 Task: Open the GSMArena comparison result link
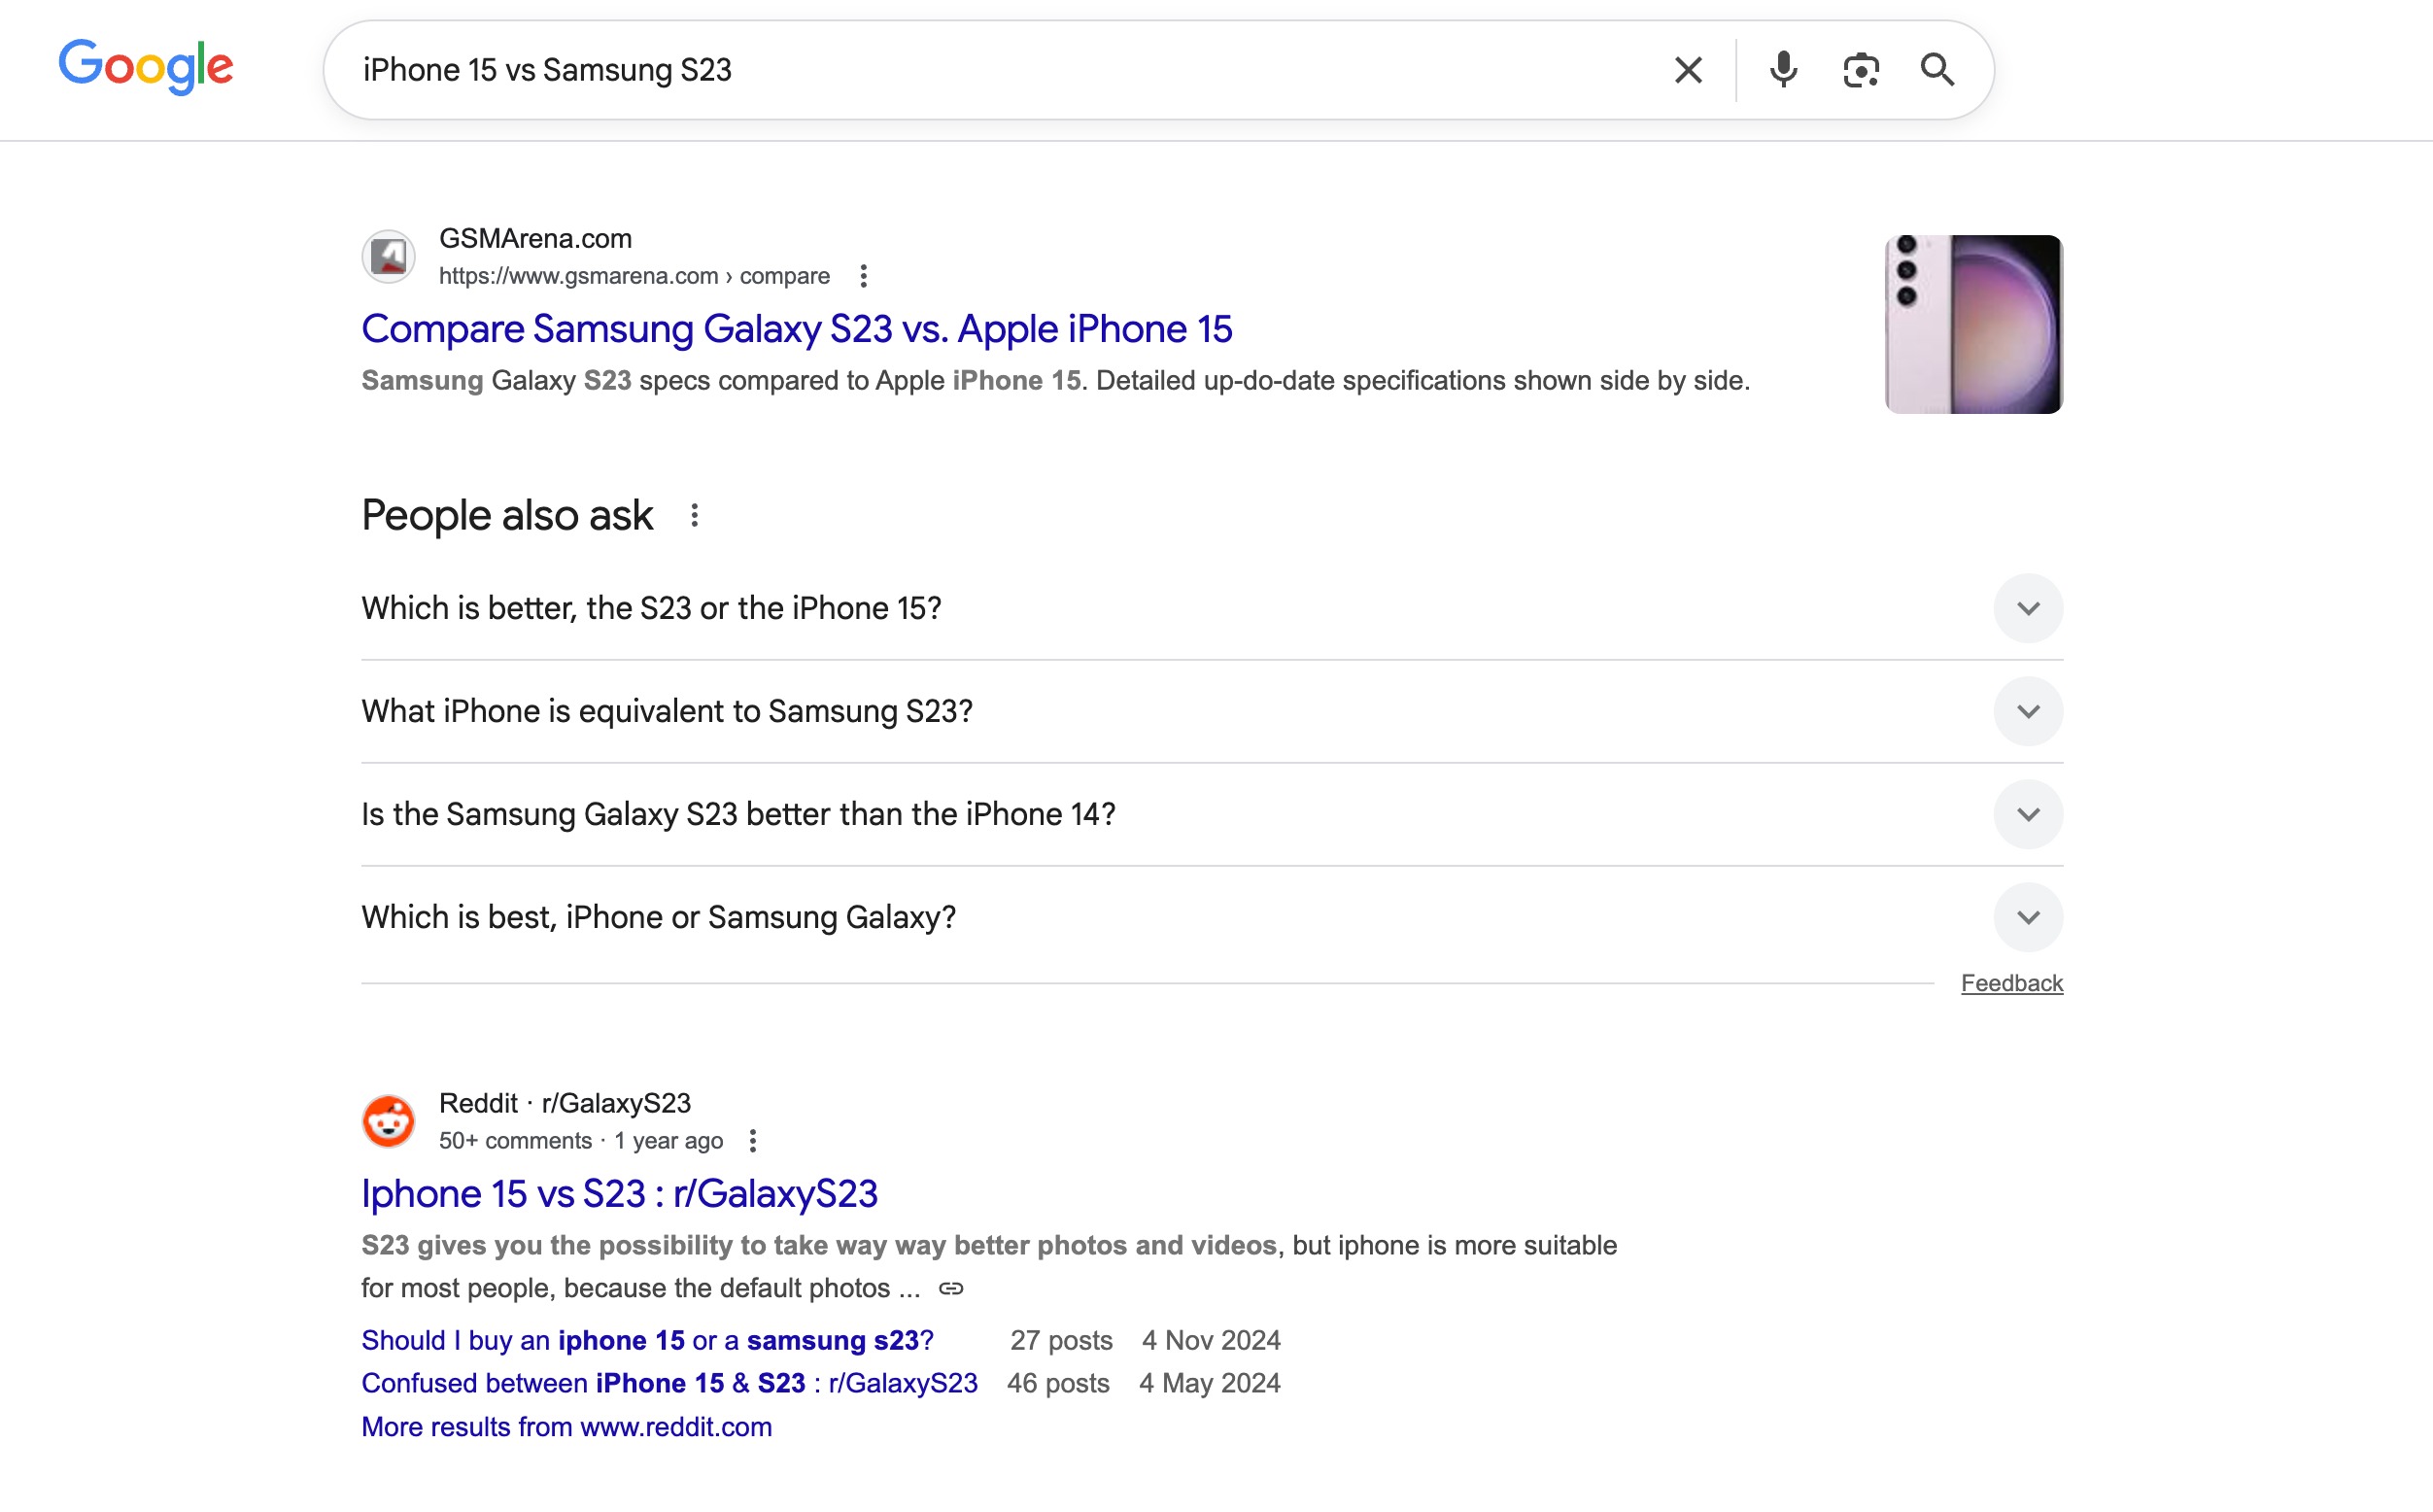coord(797,328)
